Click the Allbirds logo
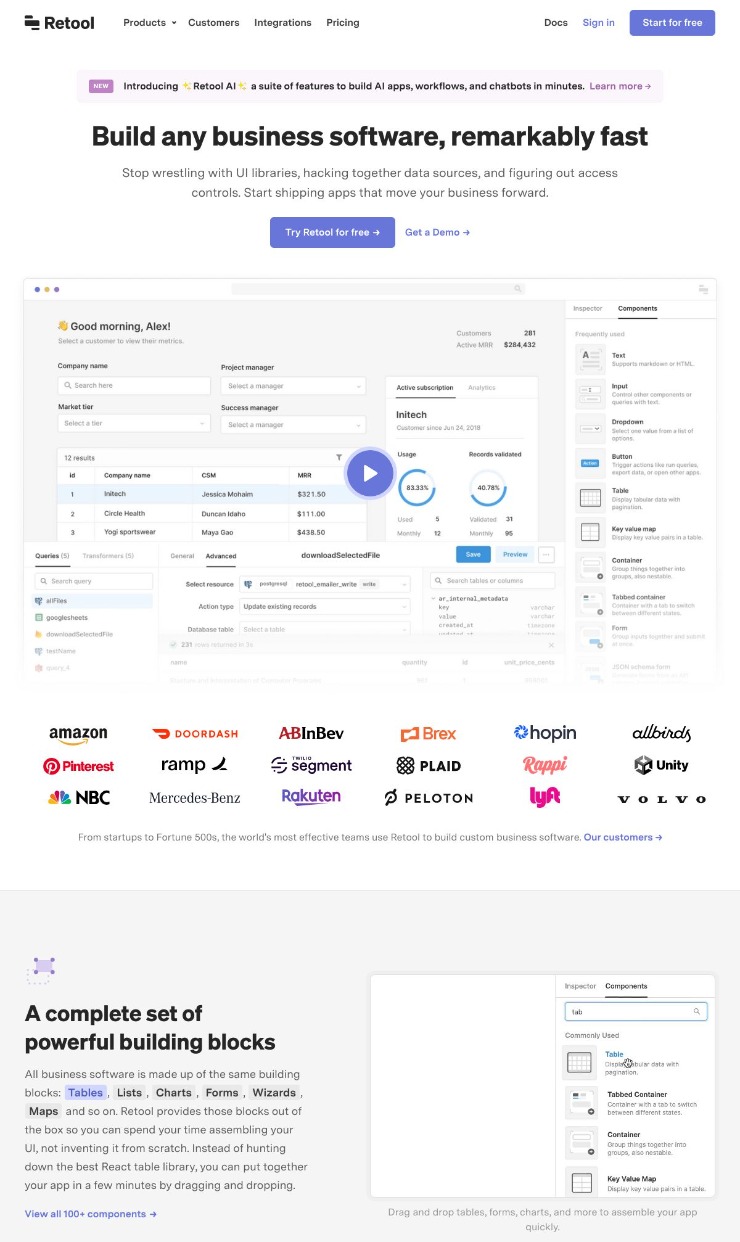This screenshot has height=1242, width=740. coord(662,734)
